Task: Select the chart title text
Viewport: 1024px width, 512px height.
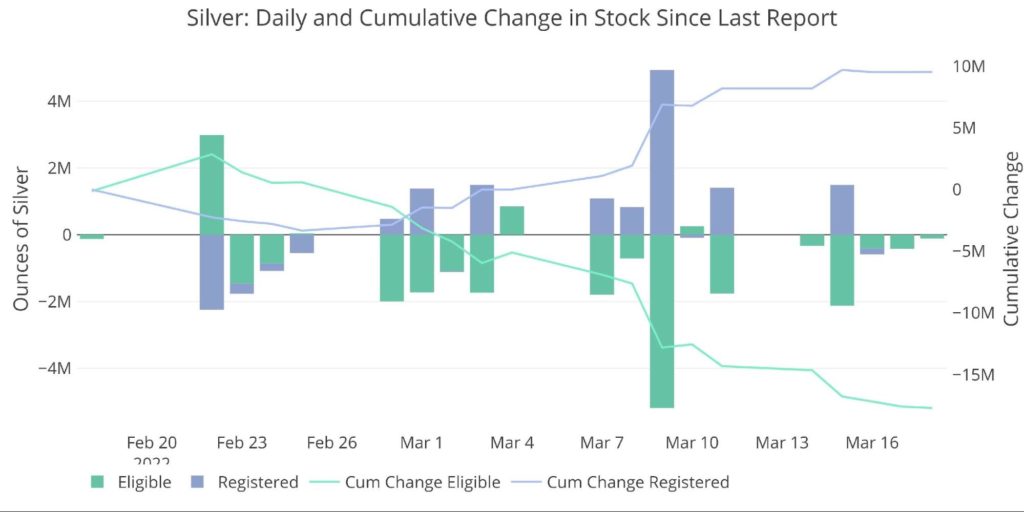Action: [511, 18]
